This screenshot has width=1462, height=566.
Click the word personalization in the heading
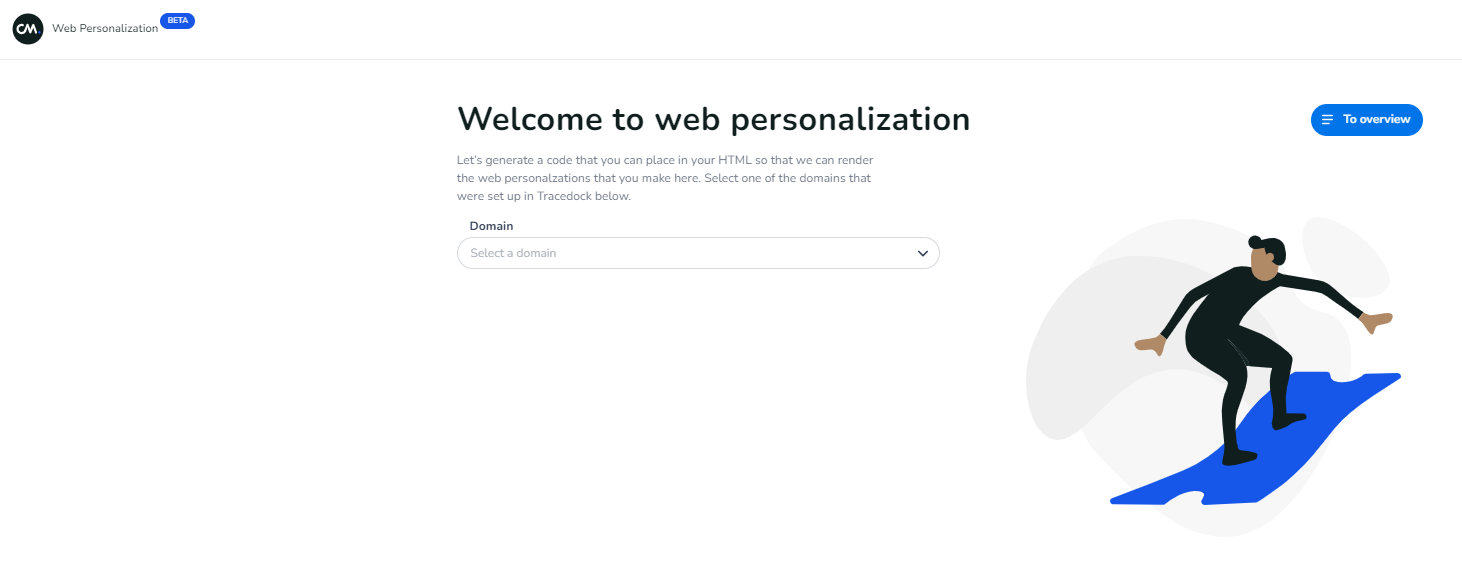(x=850, y=119)
